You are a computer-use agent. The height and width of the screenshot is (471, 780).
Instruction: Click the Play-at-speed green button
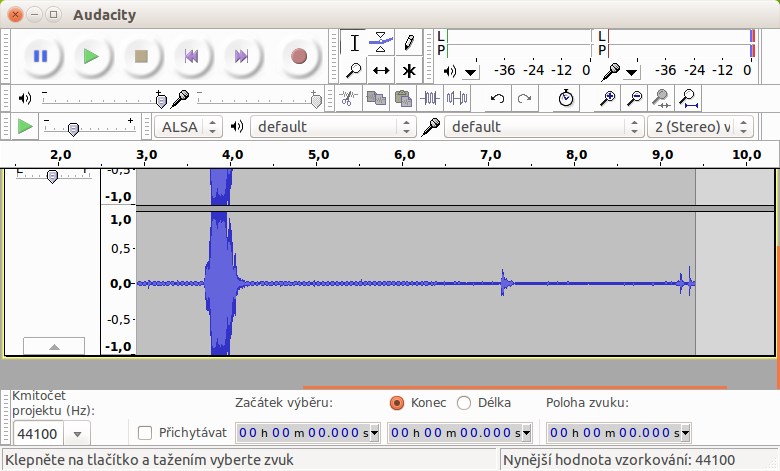point(25,126)
